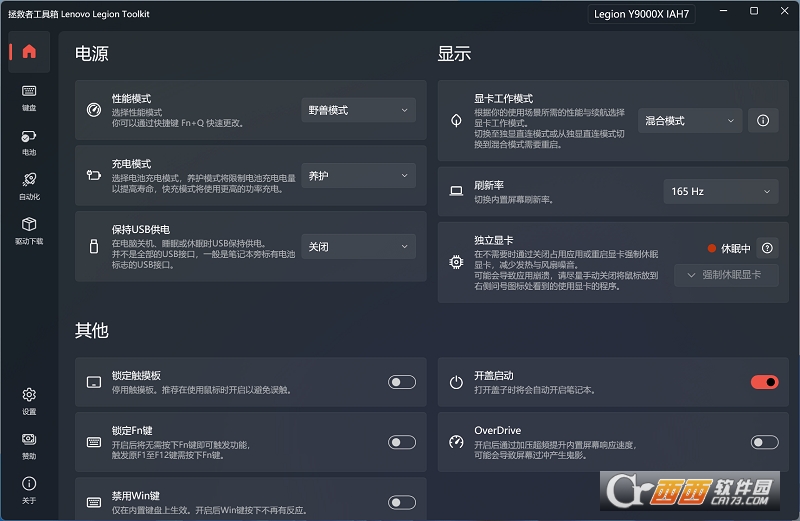Expand the 强制休眠显卡 dropdown button
The width and height of the screenshot is (800, 521).
point(726,275)
